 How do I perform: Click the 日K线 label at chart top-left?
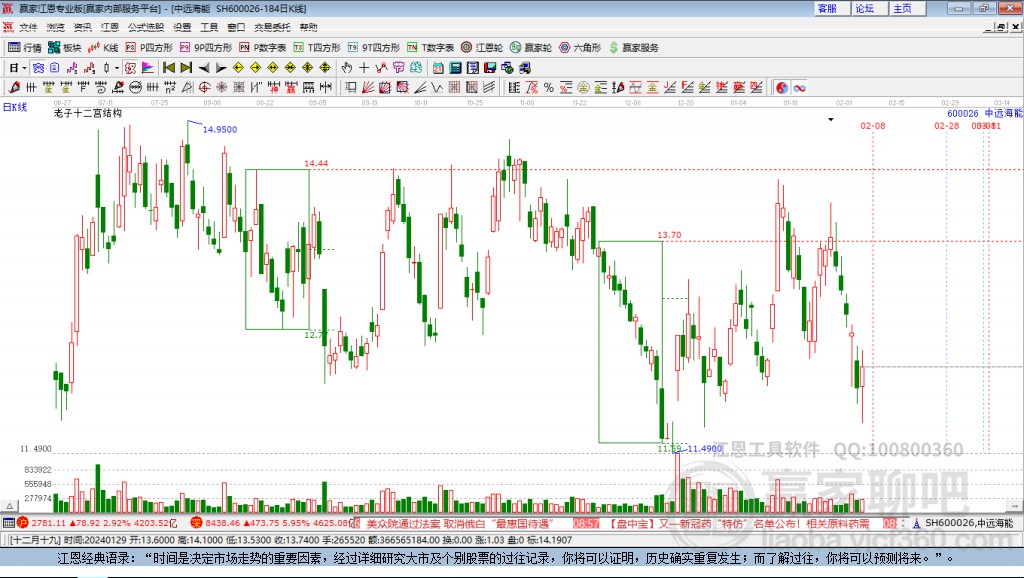(15, 107)
